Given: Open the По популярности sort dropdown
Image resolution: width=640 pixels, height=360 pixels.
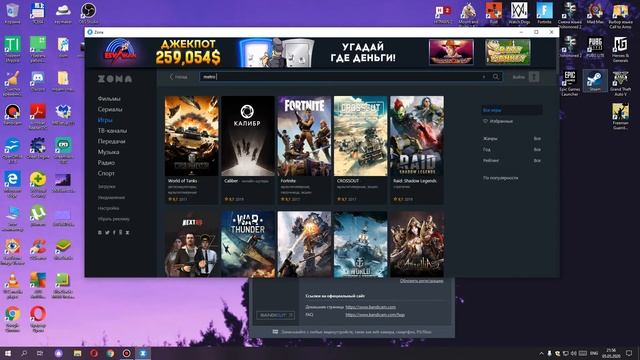Looking at the screenshot, I should coord(500,178).
